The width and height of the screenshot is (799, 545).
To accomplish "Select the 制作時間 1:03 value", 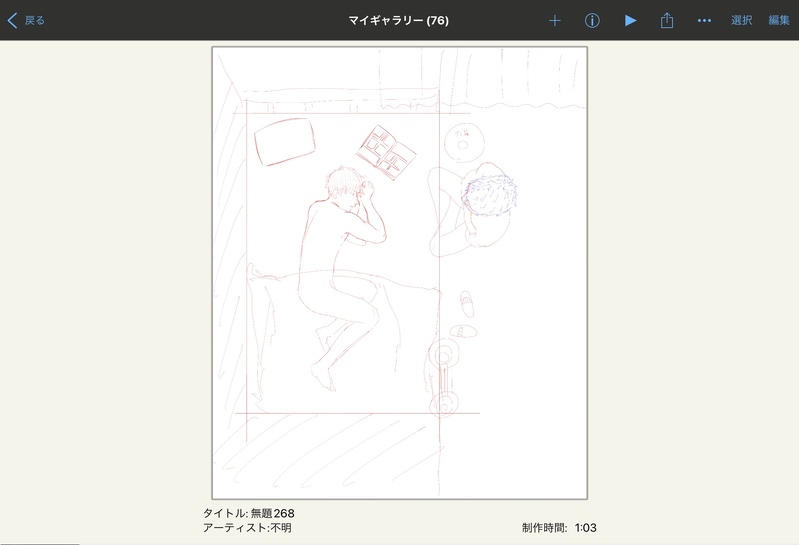I will tap(585, 528).
